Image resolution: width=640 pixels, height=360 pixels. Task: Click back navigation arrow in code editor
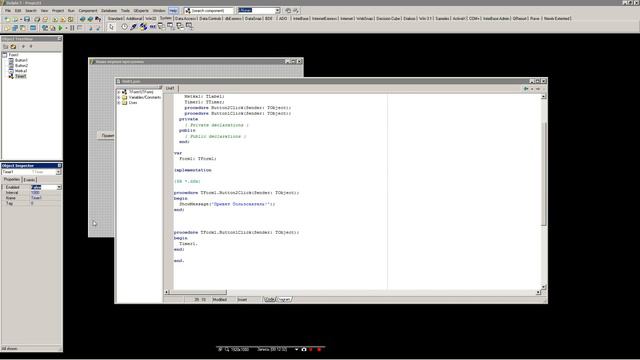[x=526, y=89]
